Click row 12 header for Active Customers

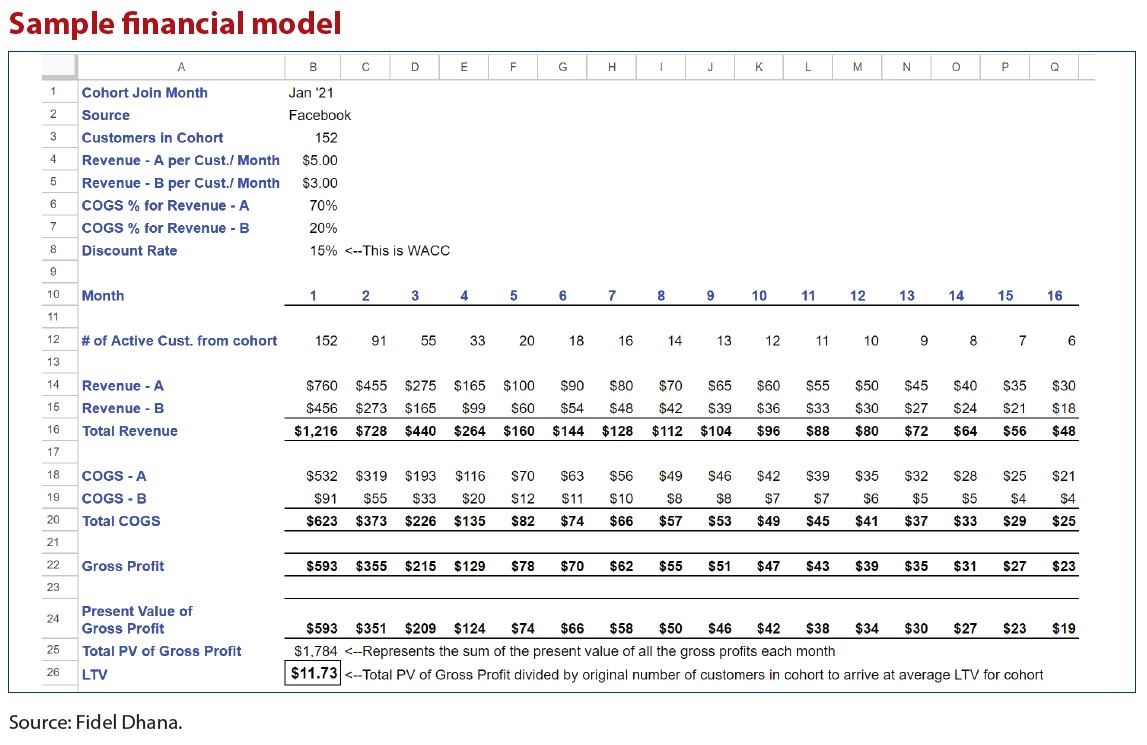pos(52,340)
